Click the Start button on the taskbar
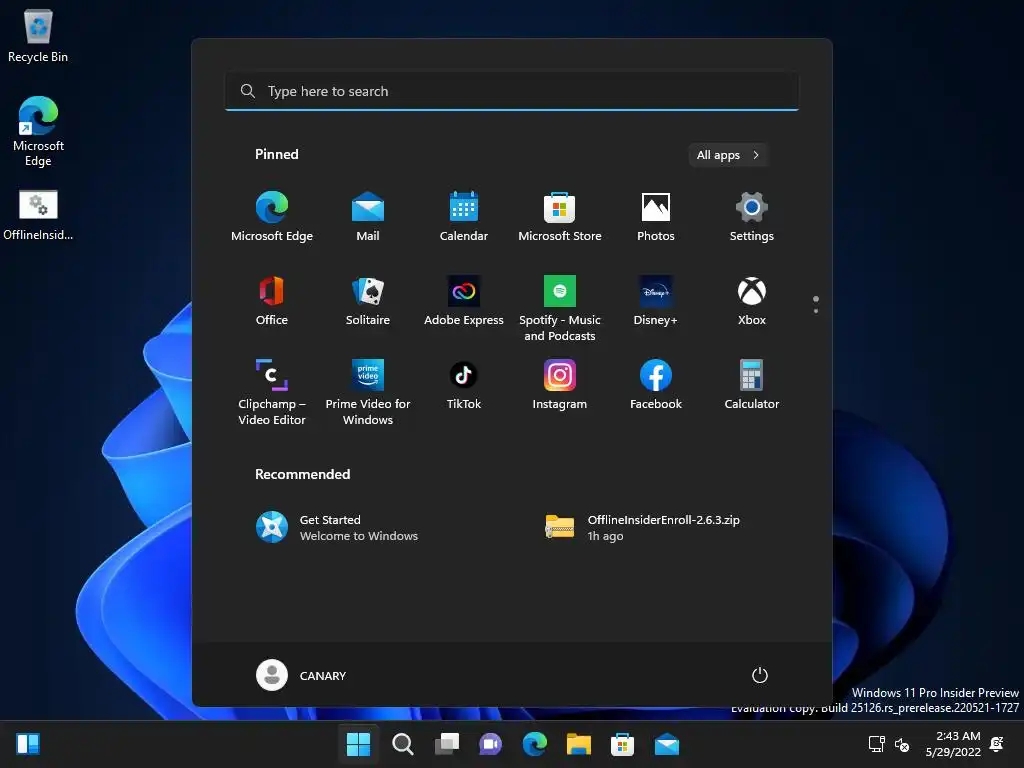 [x=358, y=744]
